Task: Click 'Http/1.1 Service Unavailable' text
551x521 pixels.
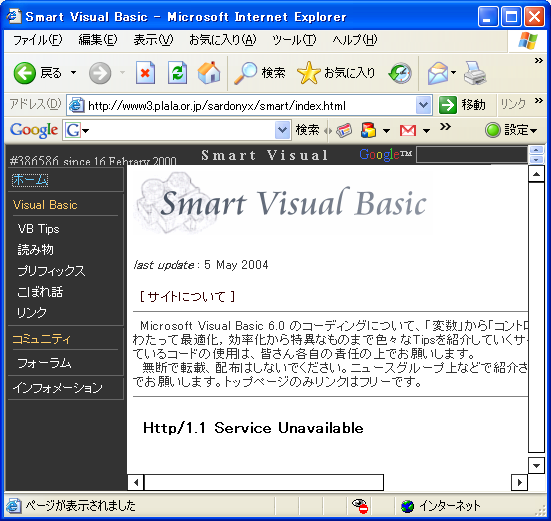Action: 253,428
